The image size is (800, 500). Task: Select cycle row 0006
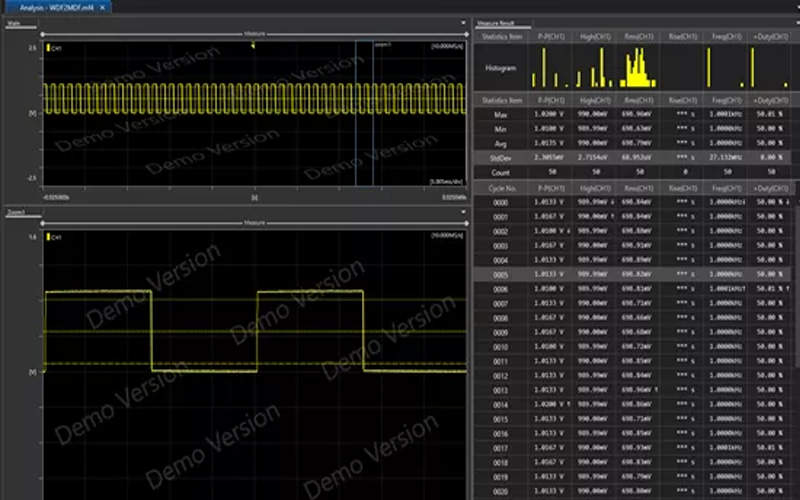coord(633,289)
